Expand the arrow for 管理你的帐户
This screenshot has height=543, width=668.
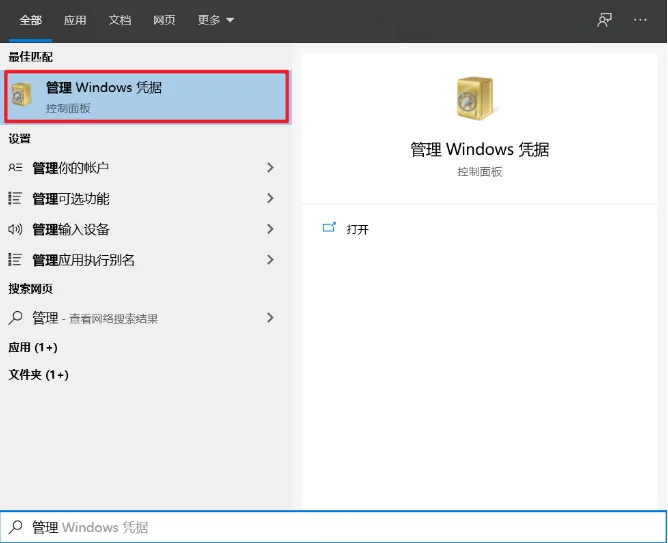tap(270, 168)
